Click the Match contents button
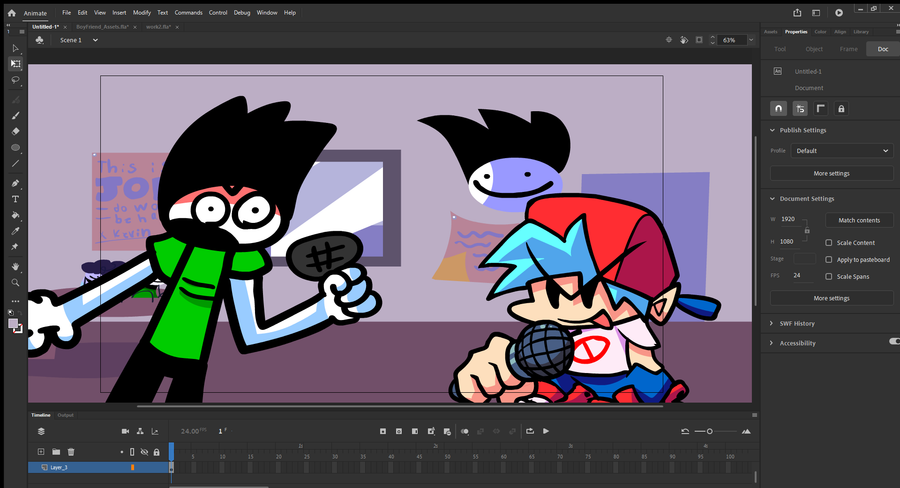Image resolution: width=900 pixels, height=488 pixels. click(859, 220)
